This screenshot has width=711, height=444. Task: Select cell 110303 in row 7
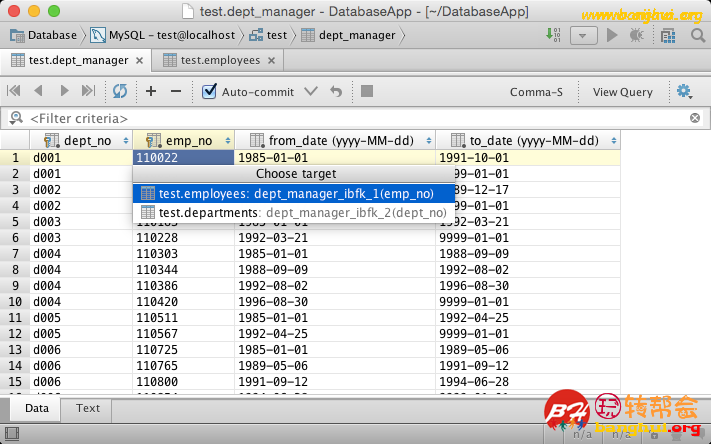pyautogui.click(x=183, y=254)
